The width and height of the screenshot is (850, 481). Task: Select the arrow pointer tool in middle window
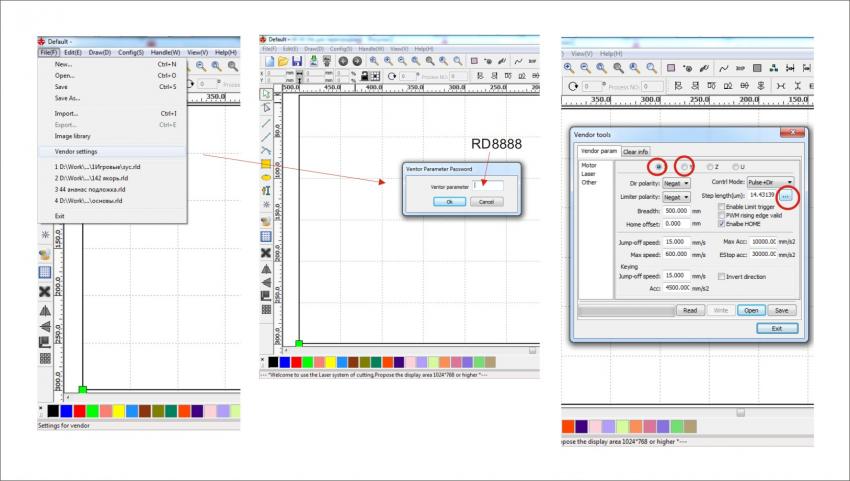click(x=266, y=94)
